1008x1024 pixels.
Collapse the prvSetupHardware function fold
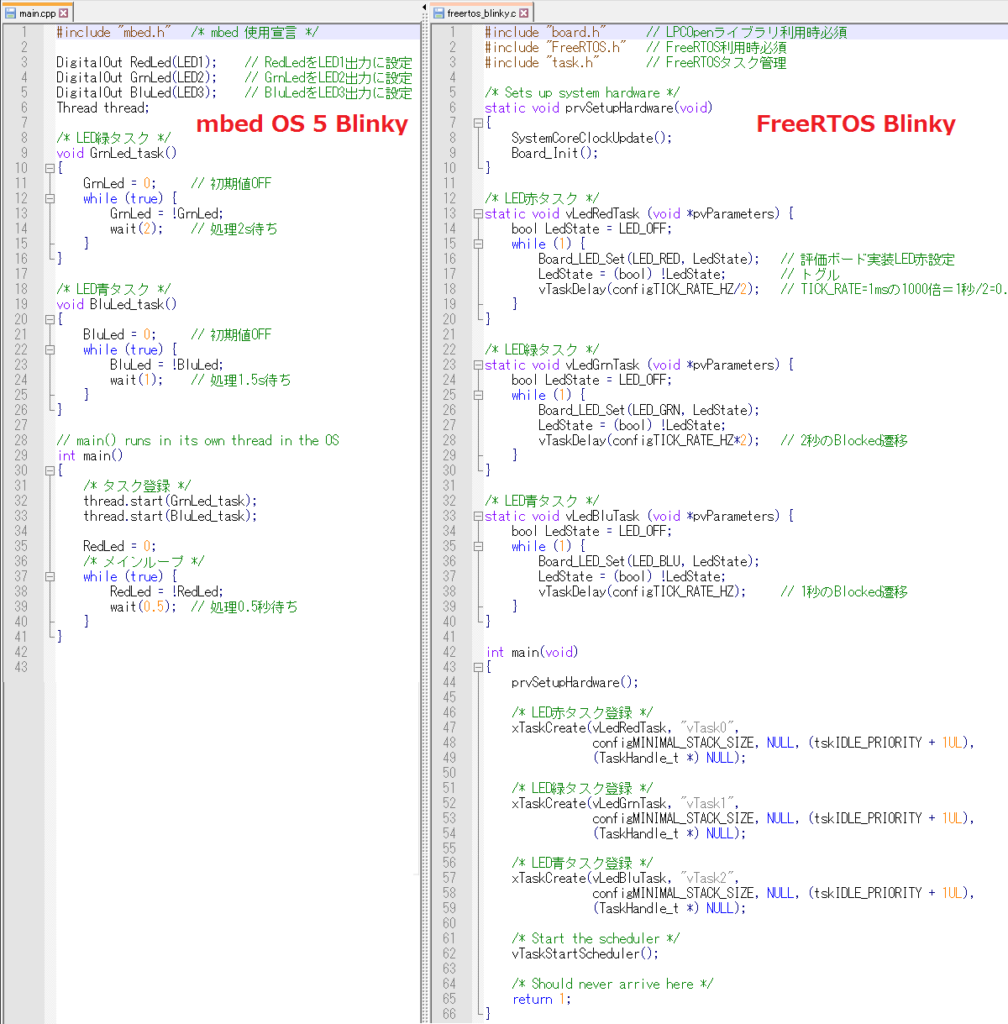[x=477, y=122]
